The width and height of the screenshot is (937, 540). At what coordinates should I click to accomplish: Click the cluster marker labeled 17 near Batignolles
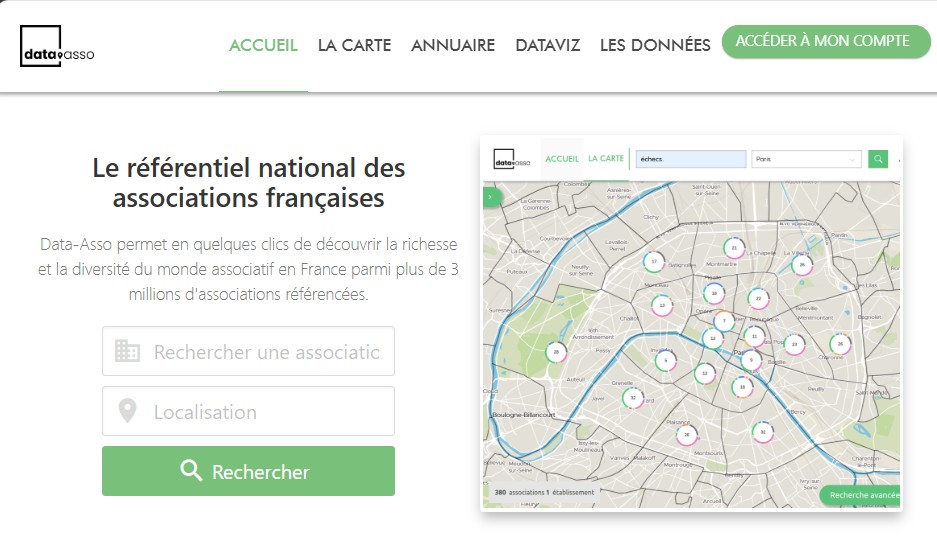pos(654,262)
